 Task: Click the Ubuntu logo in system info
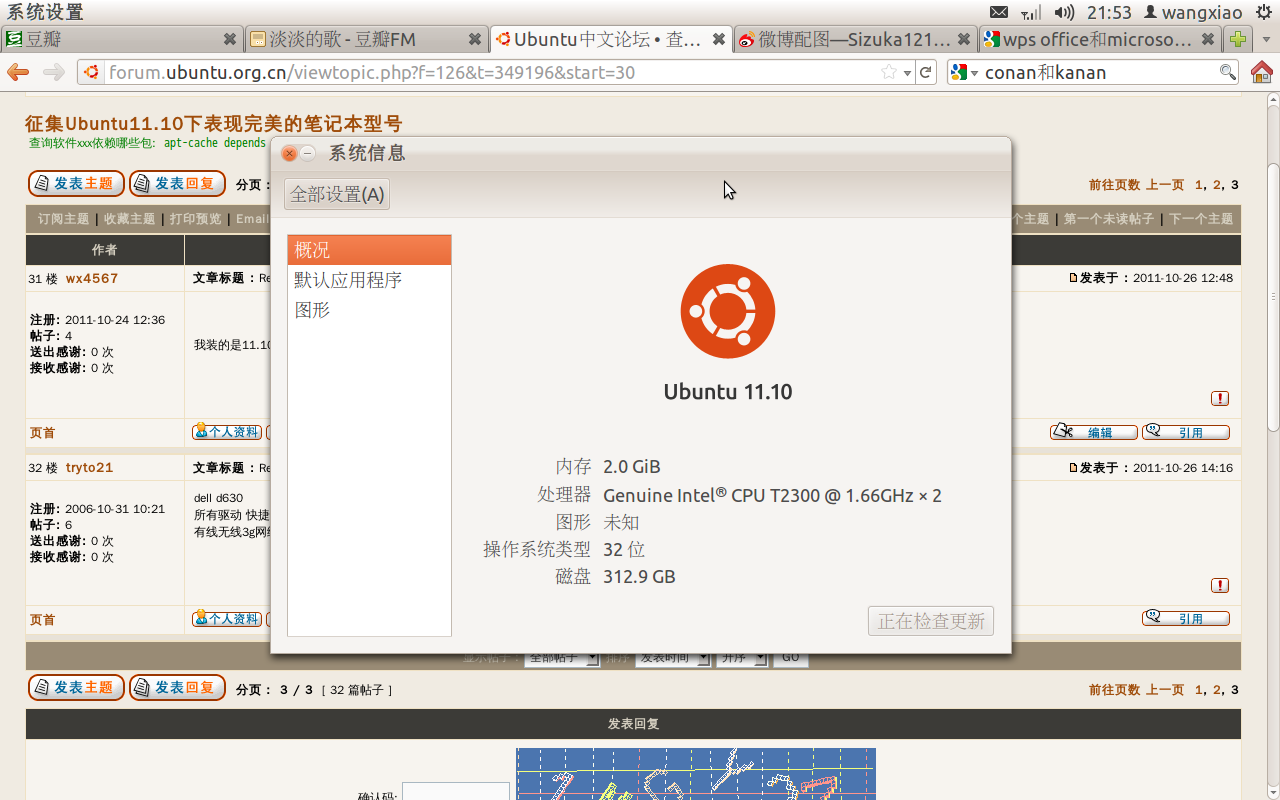728,311
